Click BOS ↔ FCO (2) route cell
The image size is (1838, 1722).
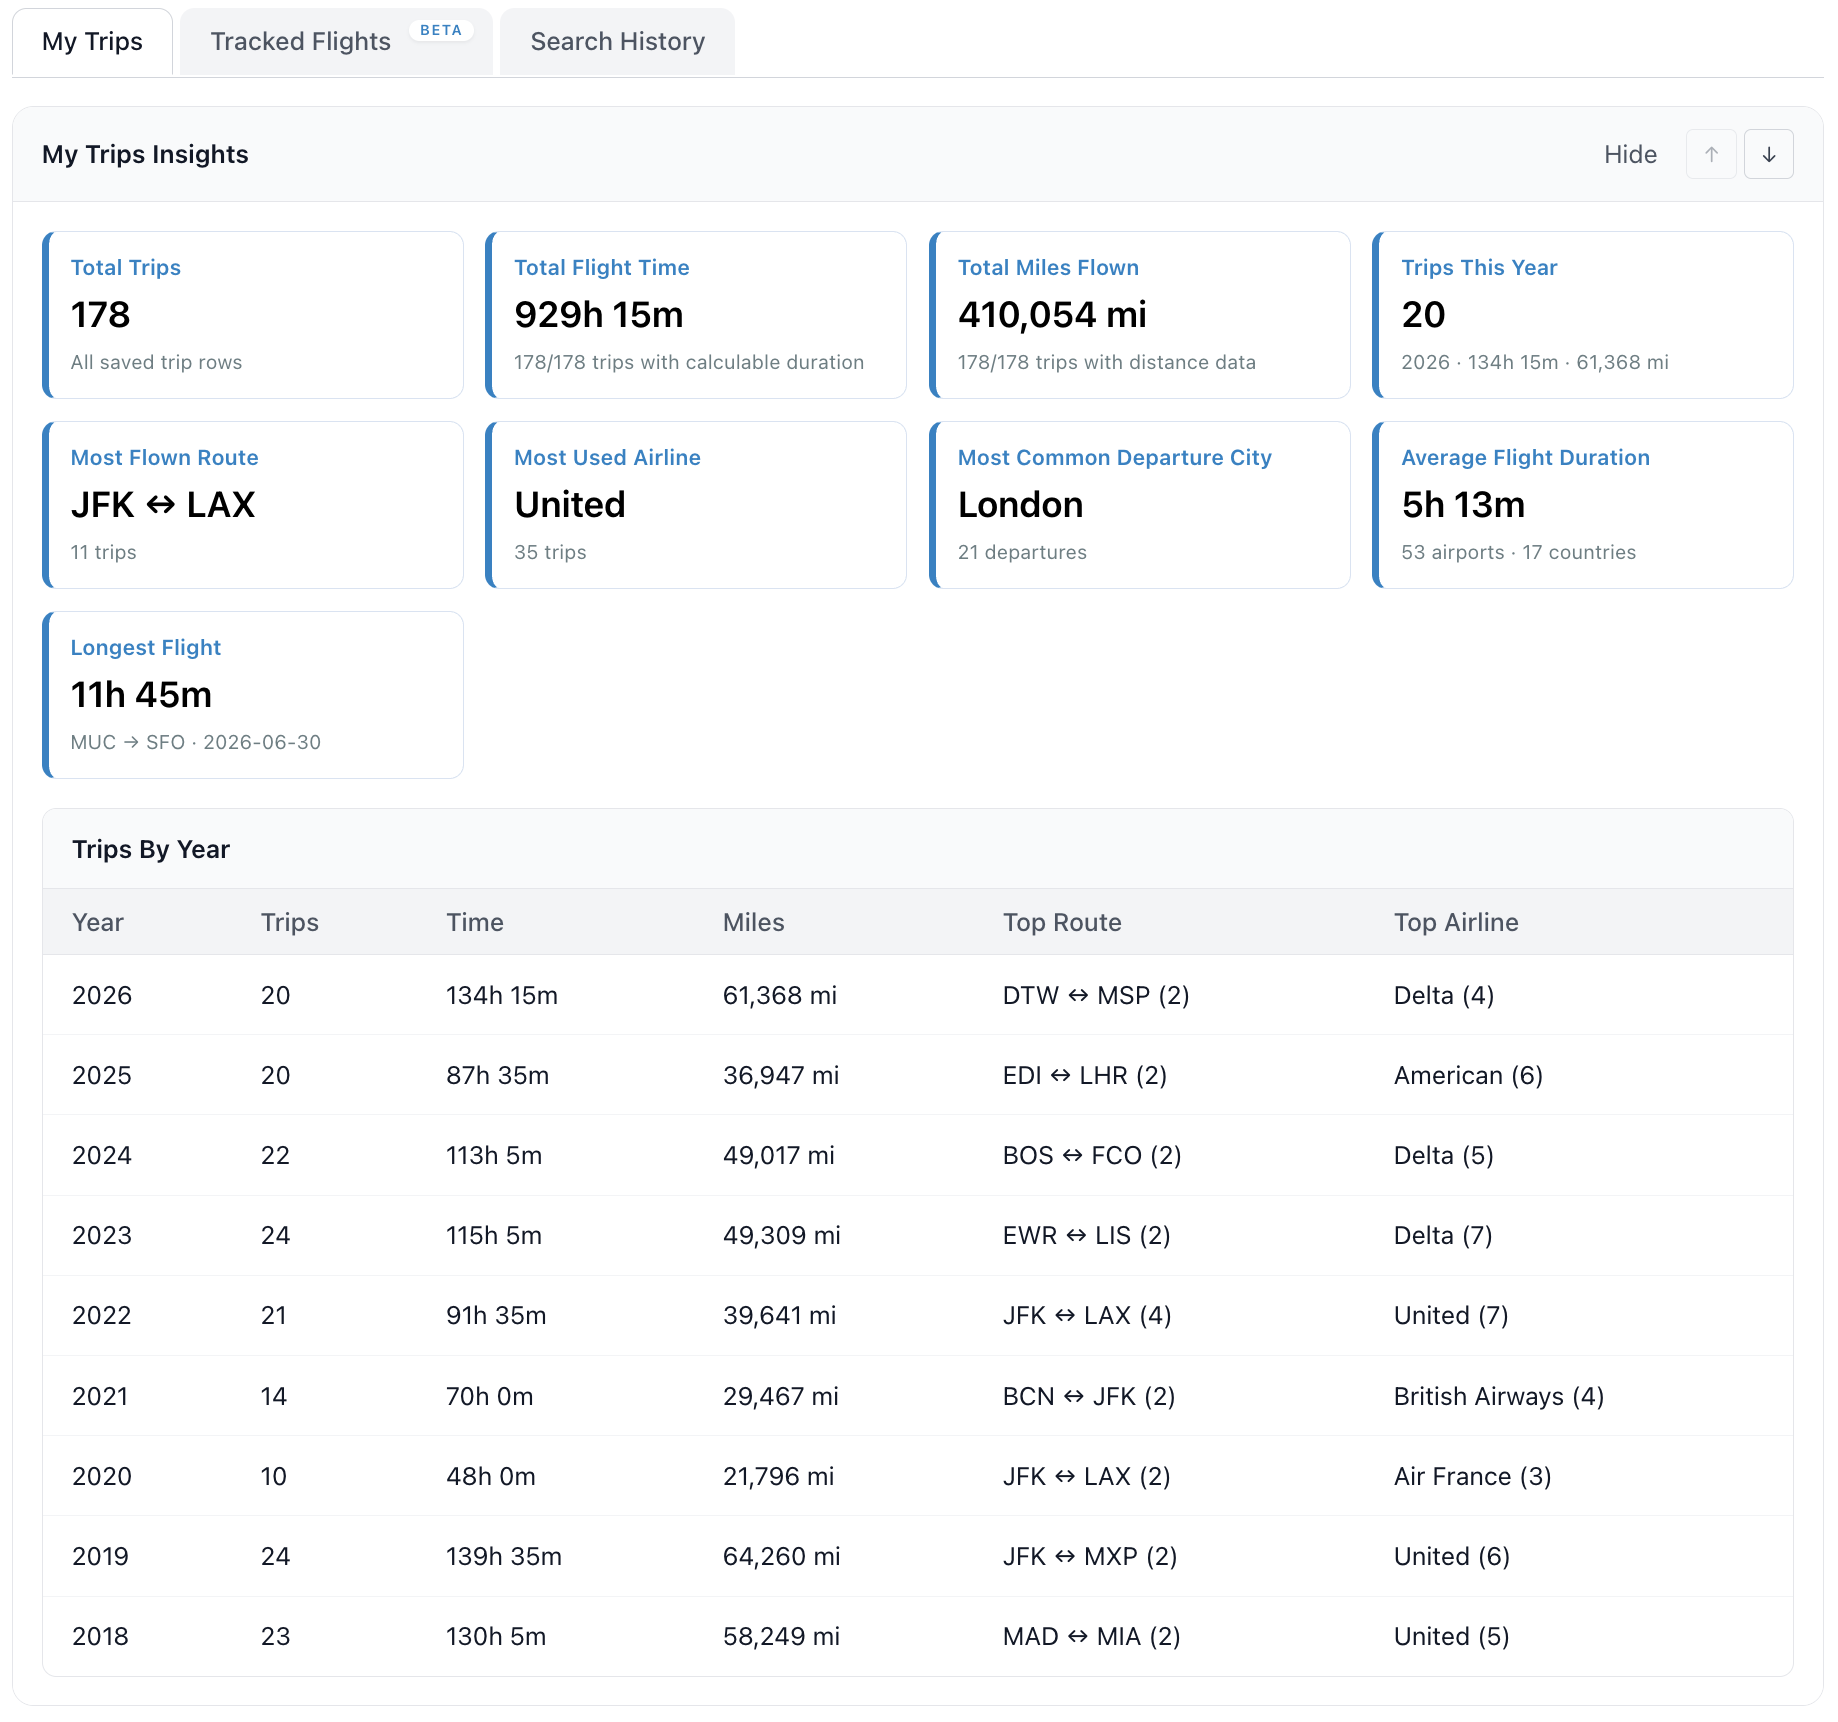(x=1092, y=1155)
